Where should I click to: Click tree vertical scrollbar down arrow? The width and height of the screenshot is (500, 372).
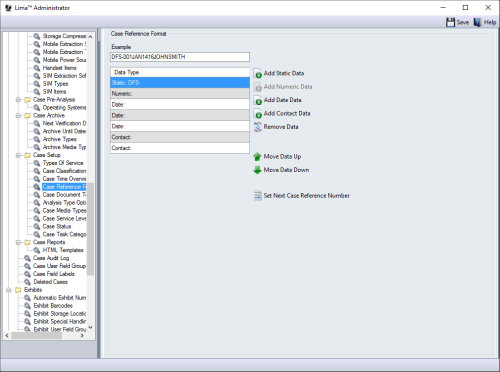[x=90, y=328]
